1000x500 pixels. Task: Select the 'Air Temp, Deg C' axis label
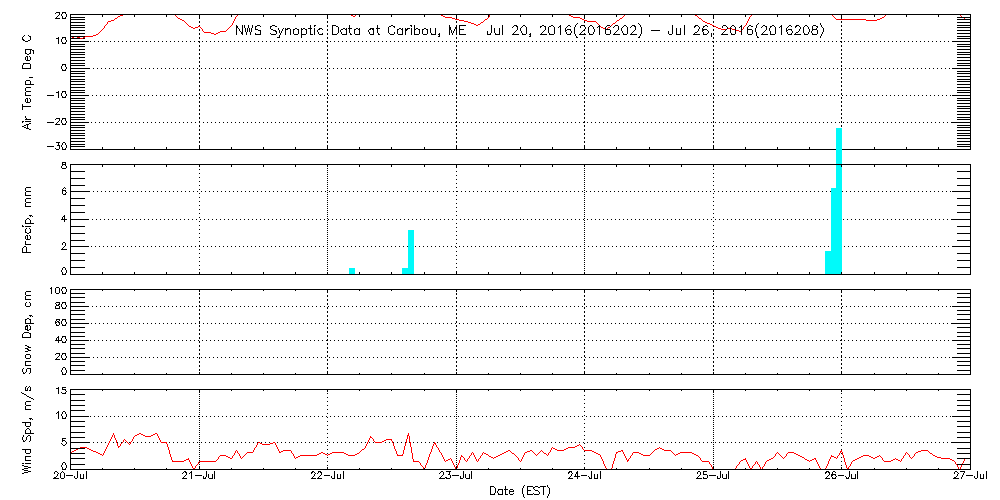28,81
